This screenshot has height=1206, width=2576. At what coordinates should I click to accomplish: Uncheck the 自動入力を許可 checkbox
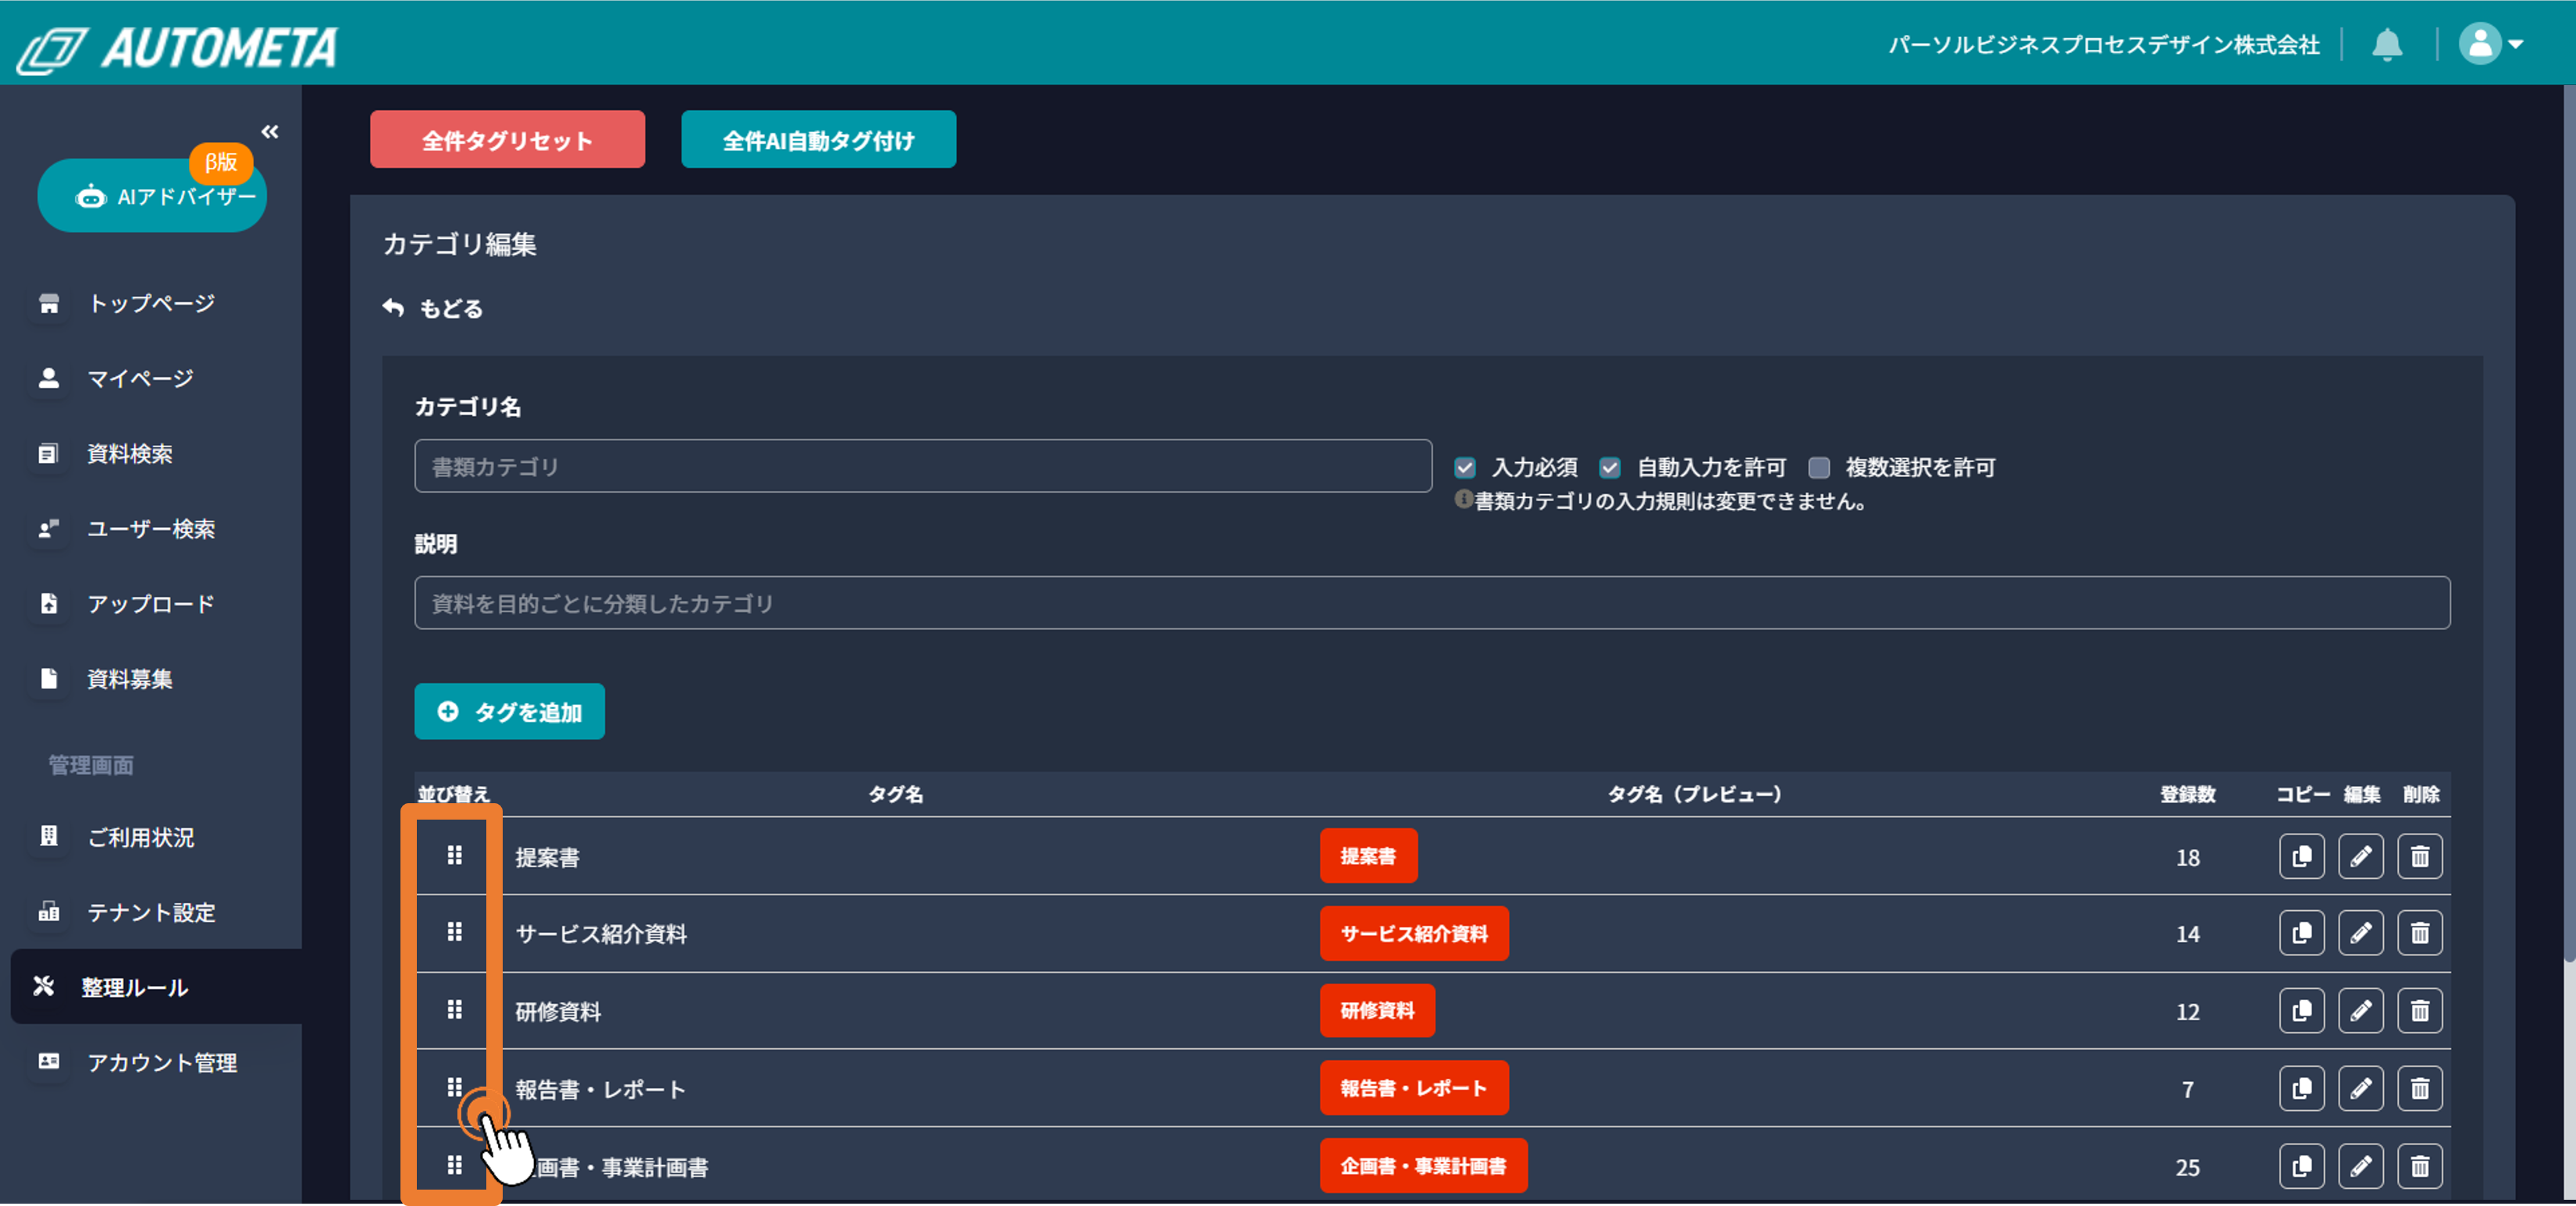pyautogui.click(x=1609, y=468)
